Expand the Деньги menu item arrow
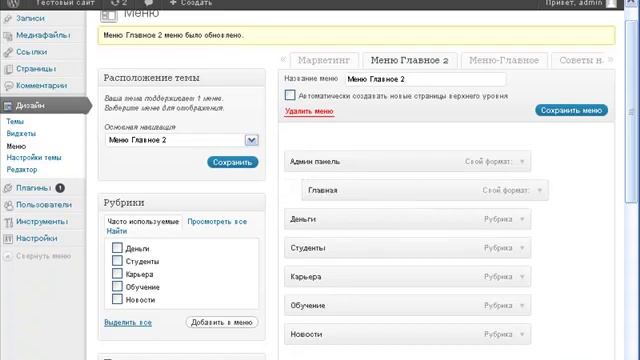640x360 pixels. (522, 219)
